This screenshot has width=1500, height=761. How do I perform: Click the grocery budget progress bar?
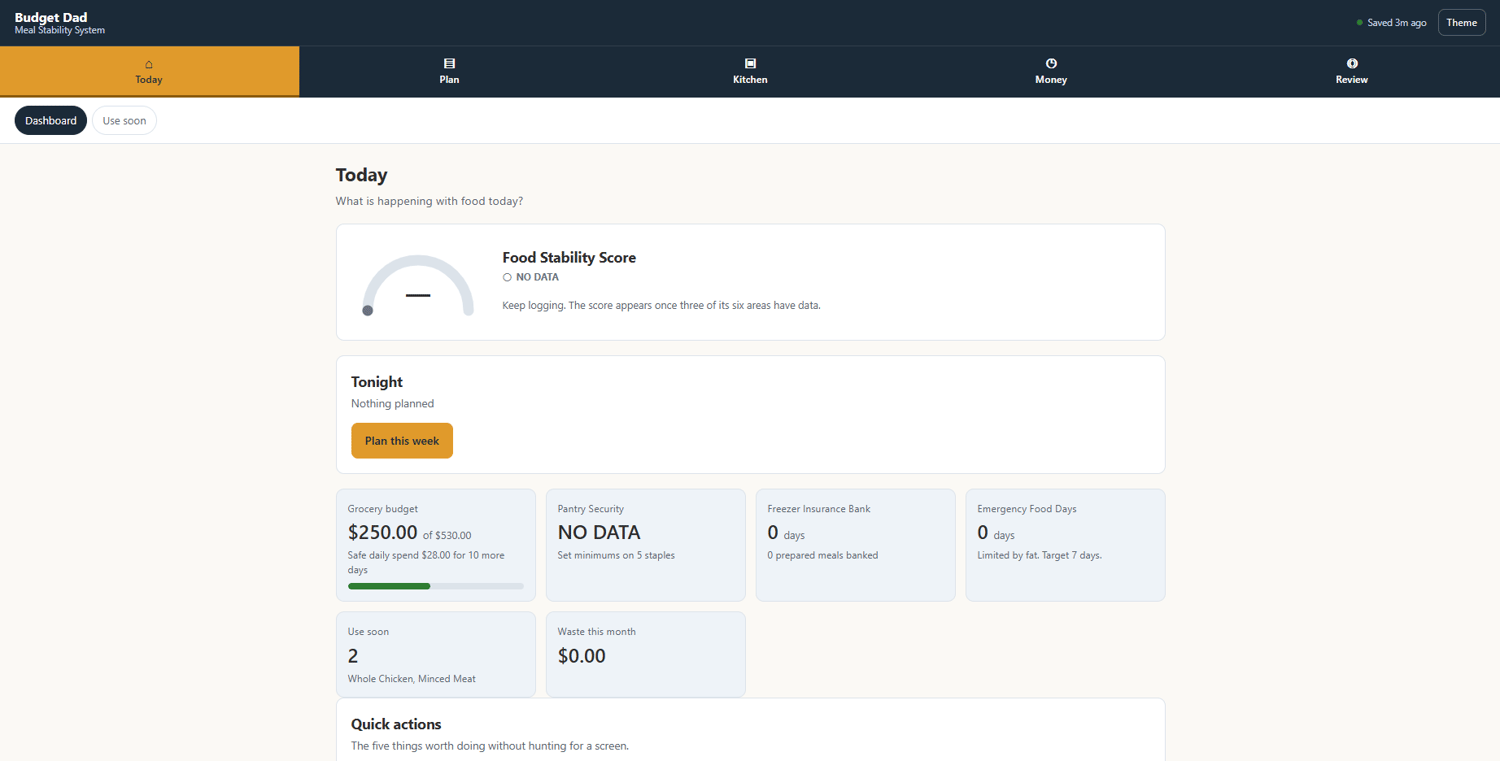click(x=436, y=586)
